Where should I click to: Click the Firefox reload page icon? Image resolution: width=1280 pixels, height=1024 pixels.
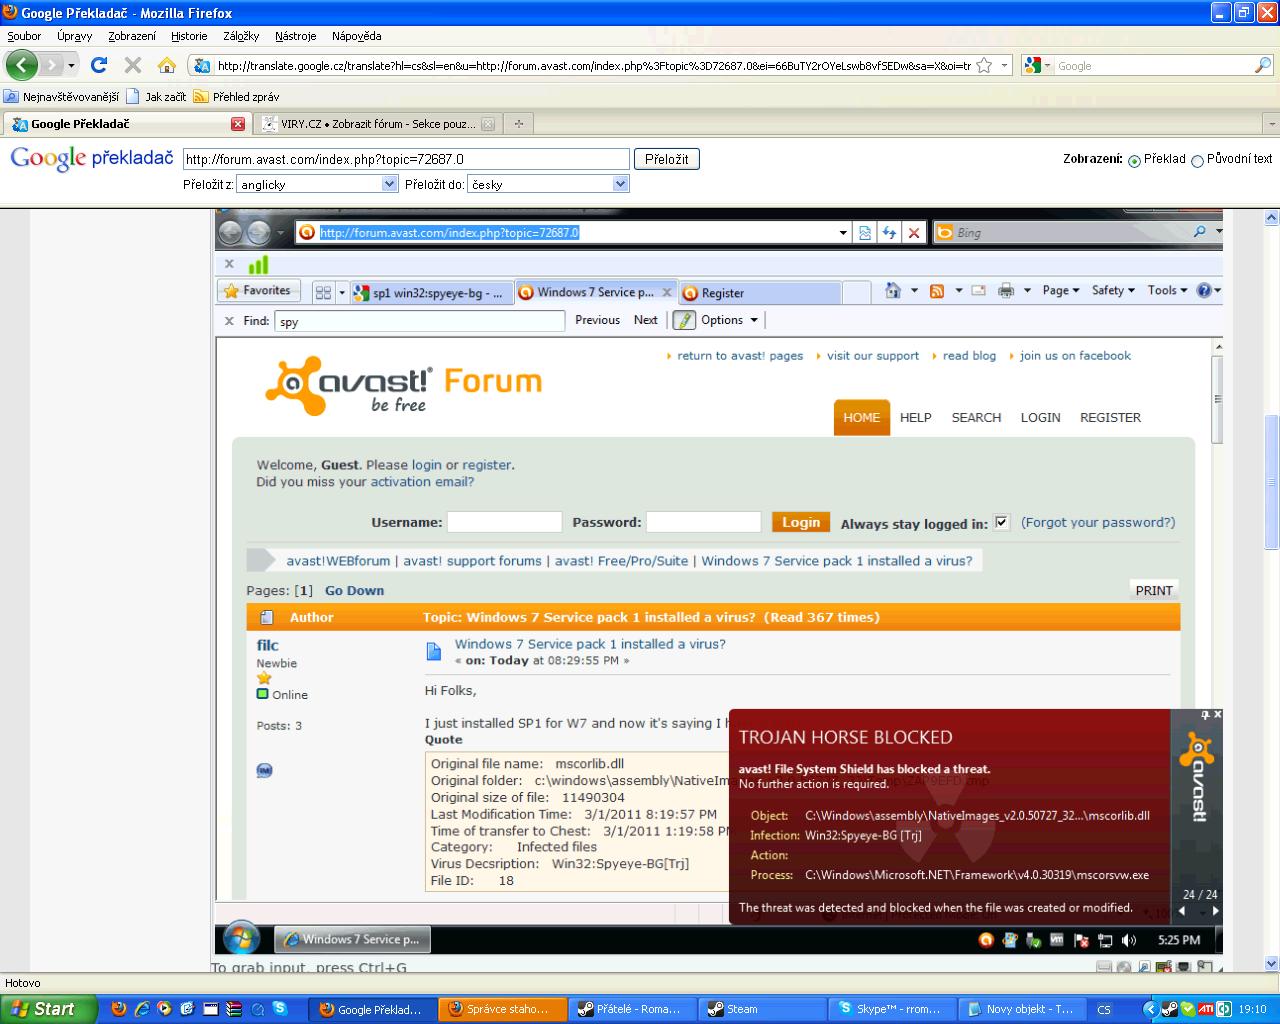[98, 65]
